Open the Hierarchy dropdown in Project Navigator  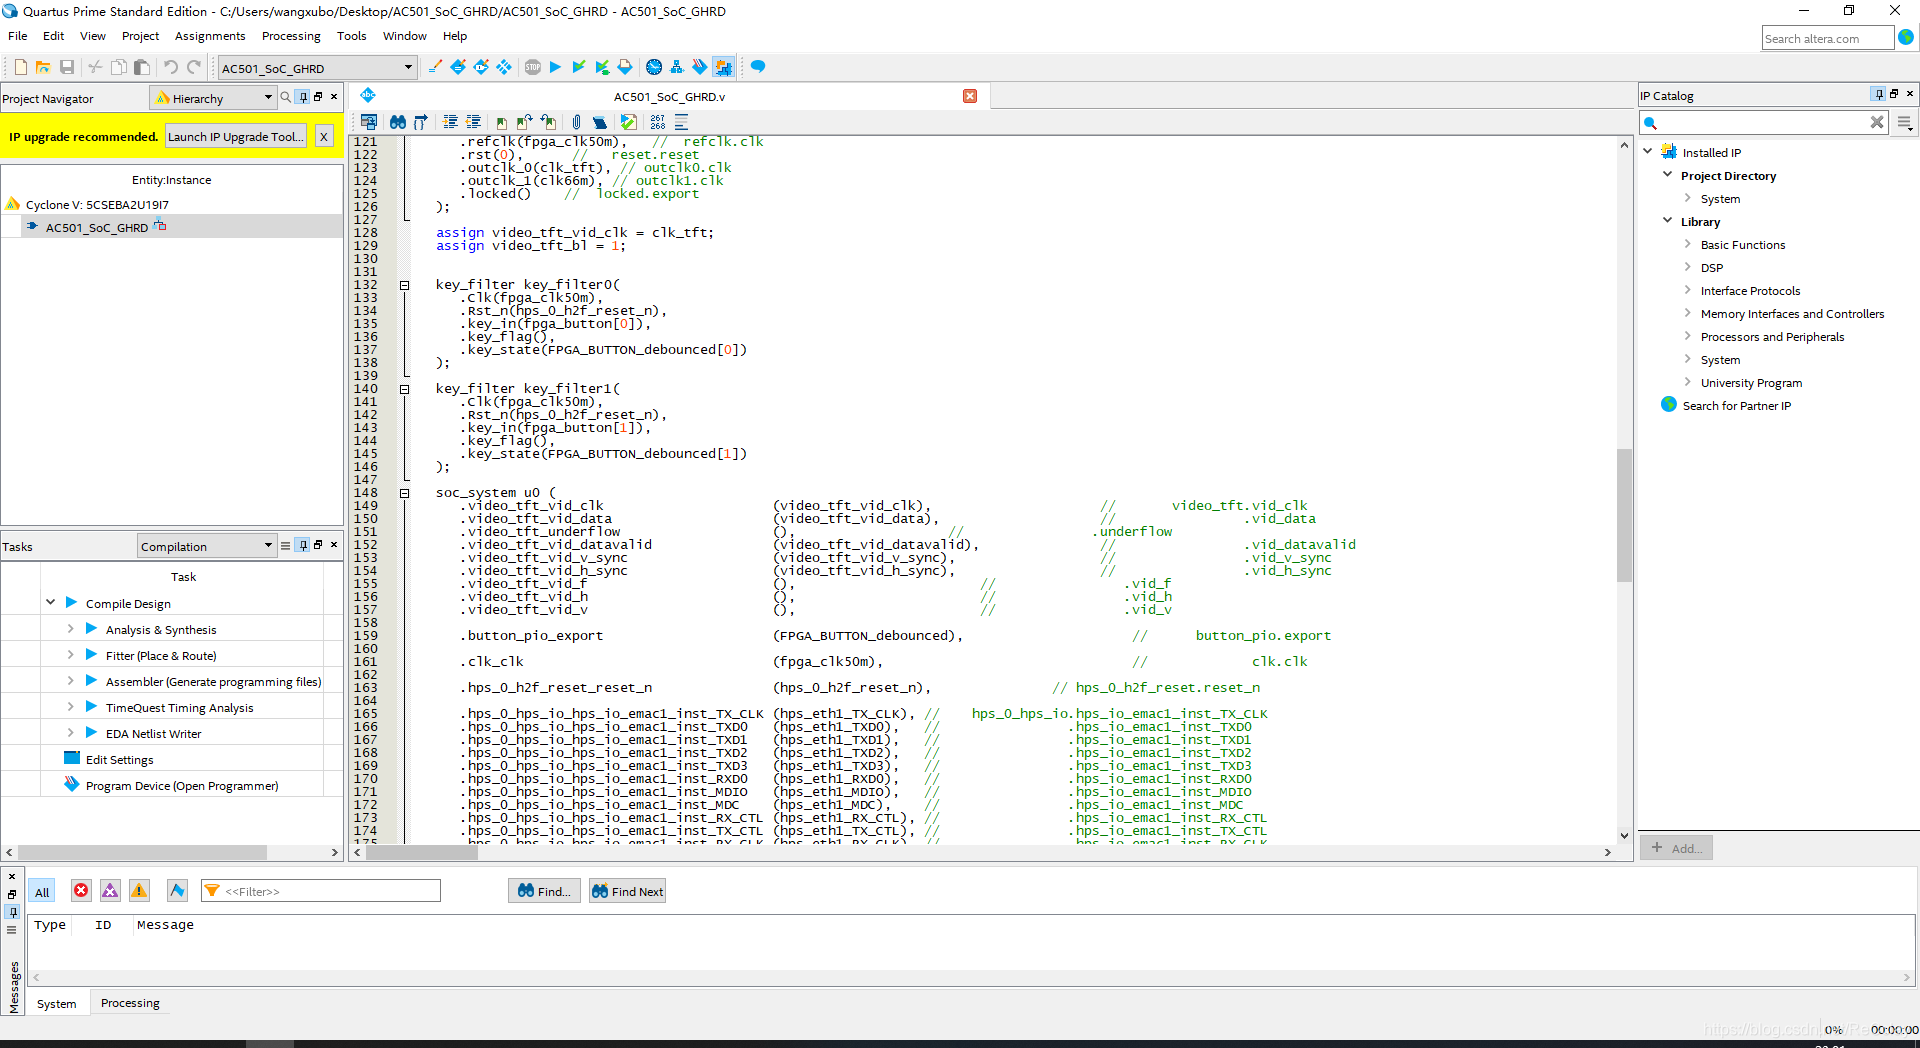[213, 98]
